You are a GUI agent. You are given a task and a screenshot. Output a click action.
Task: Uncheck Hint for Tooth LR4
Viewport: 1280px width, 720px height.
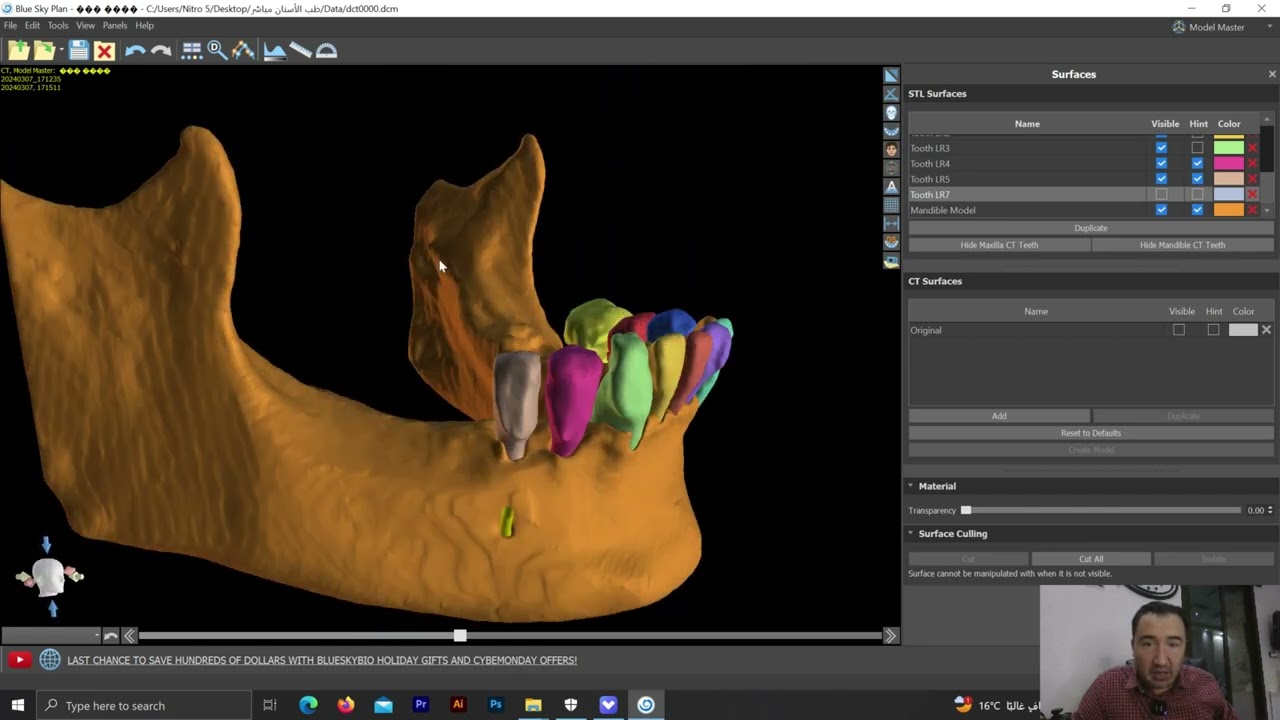click(x=1197, y=164)
